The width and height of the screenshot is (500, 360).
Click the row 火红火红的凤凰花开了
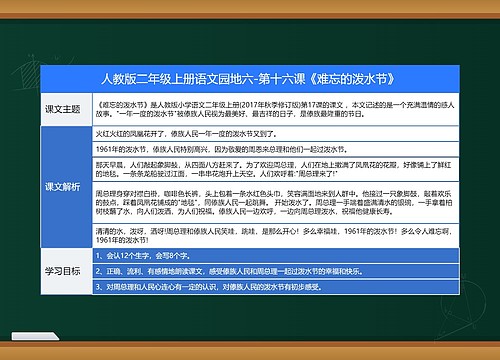[x=276, y=134]
